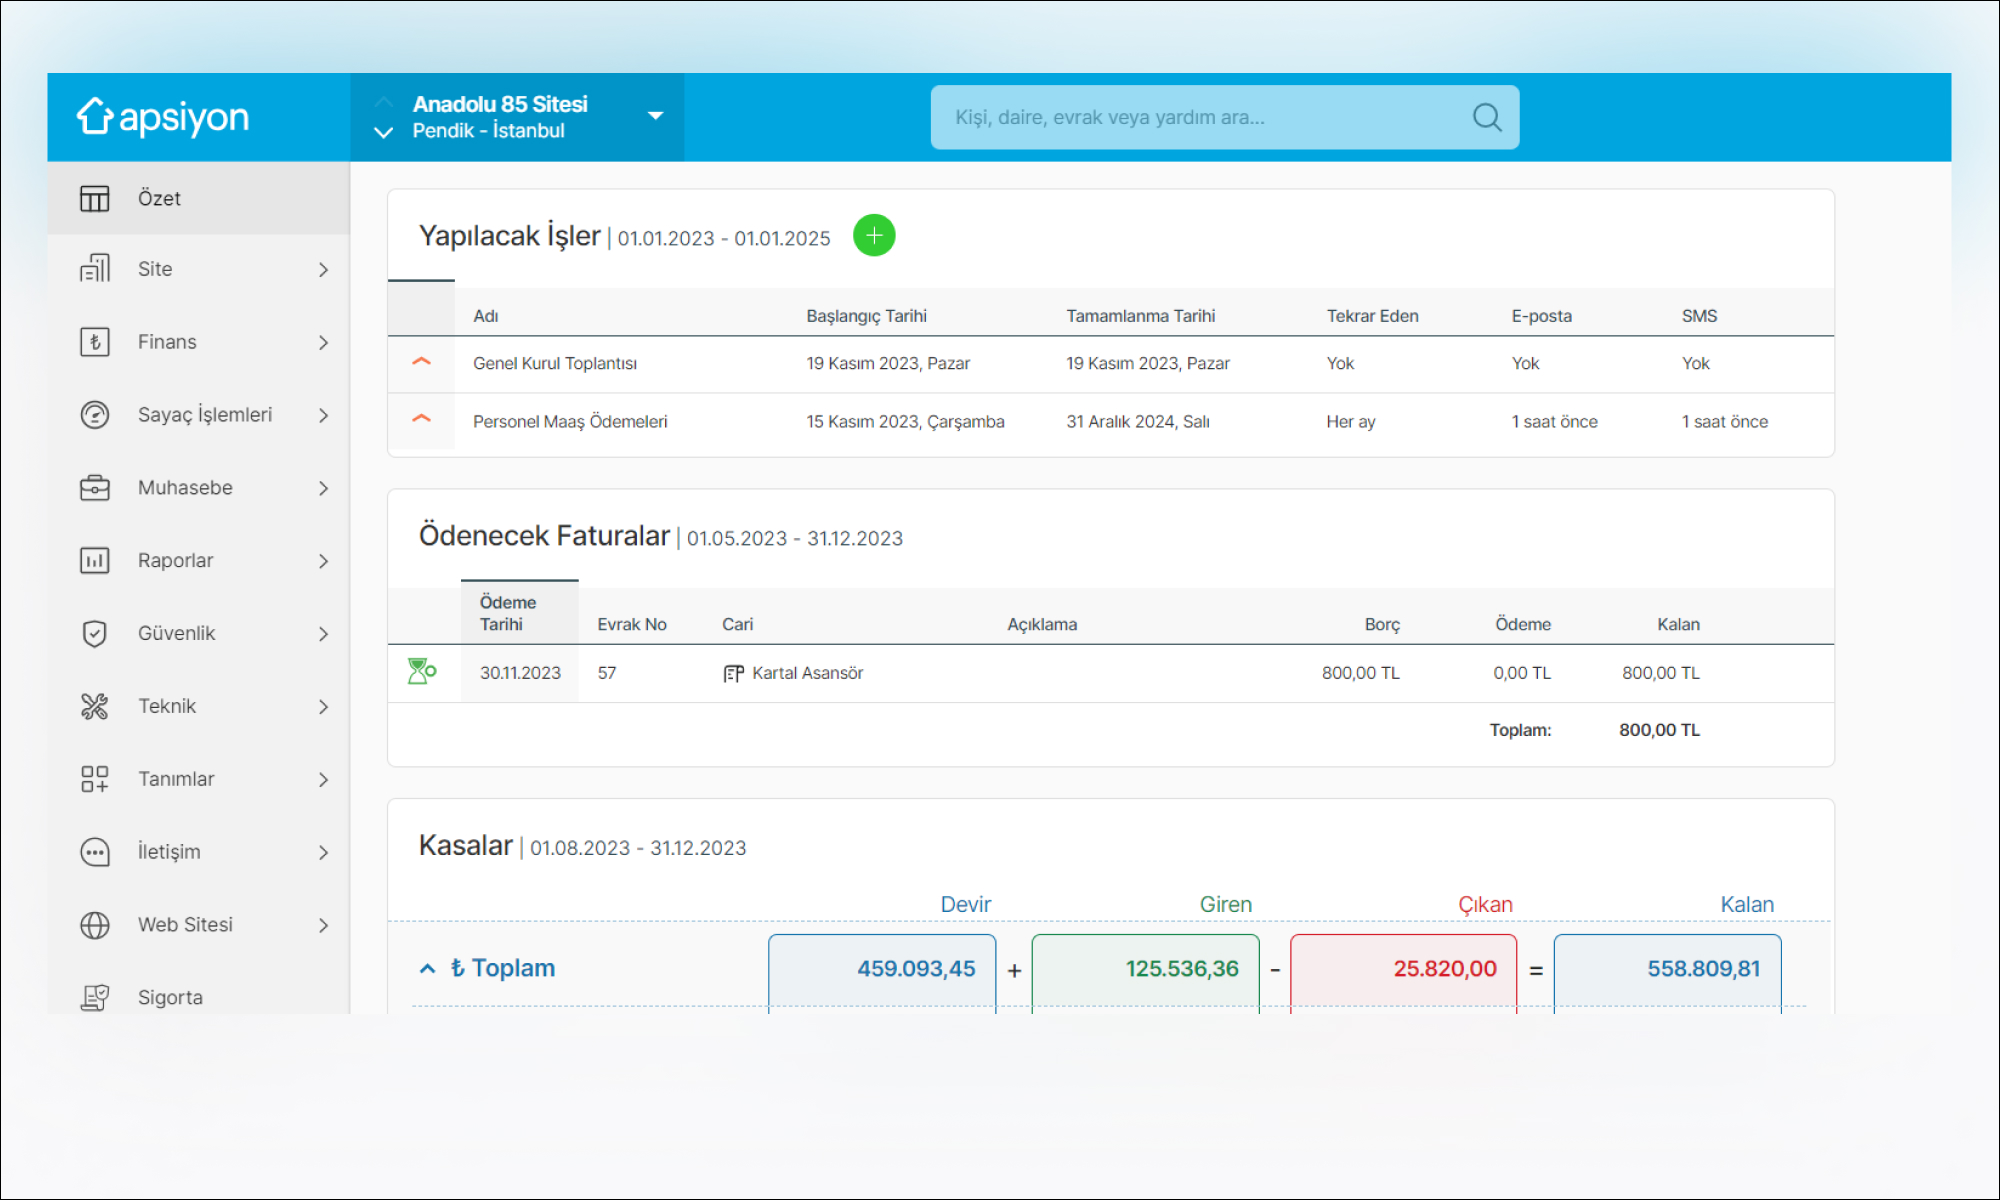
Task: Open the Raporlar menu item
Action: click(x=176, y=561)
